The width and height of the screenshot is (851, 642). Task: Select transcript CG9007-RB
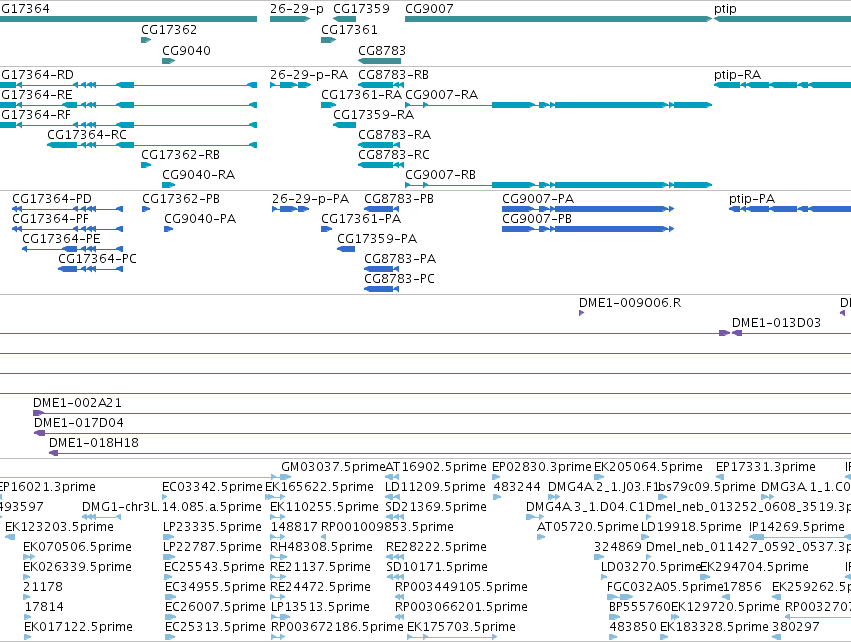pyautogui.click(x=558, y=185)
